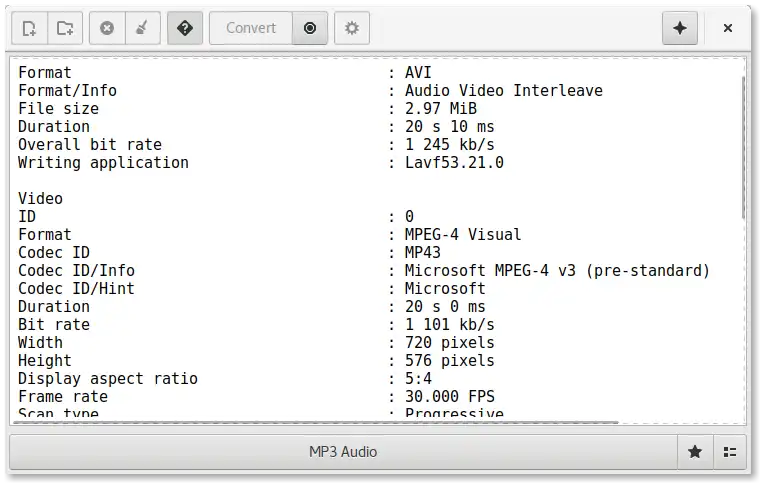Click the favorite star icon beside MP3 Audio
This screenshot has height=483, width=760.
(x=695, y=452)
